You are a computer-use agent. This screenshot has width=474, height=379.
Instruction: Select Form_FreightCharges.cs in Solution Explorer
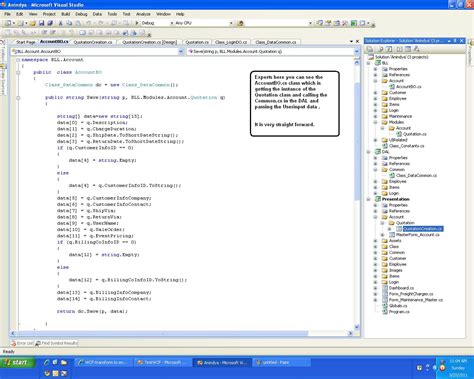pos(408,294)
